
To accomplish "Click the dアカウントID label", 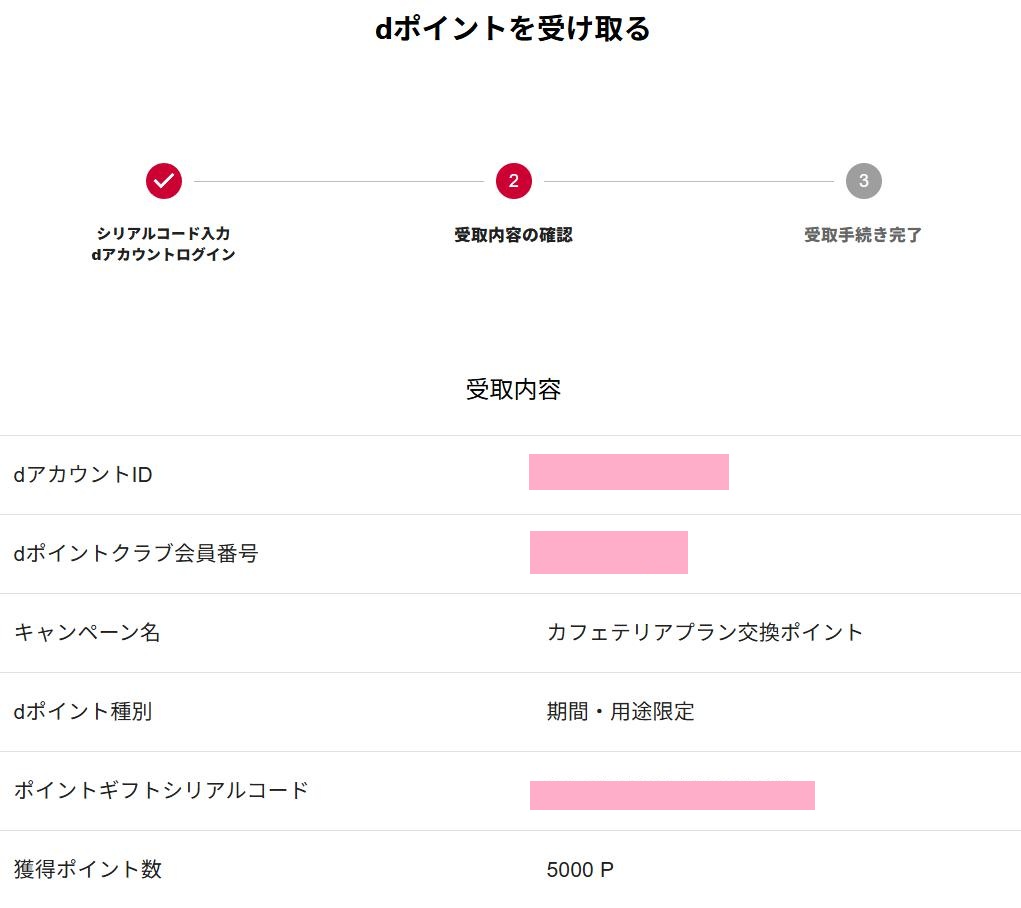I will pyautogui.click(x=83, y=474).
